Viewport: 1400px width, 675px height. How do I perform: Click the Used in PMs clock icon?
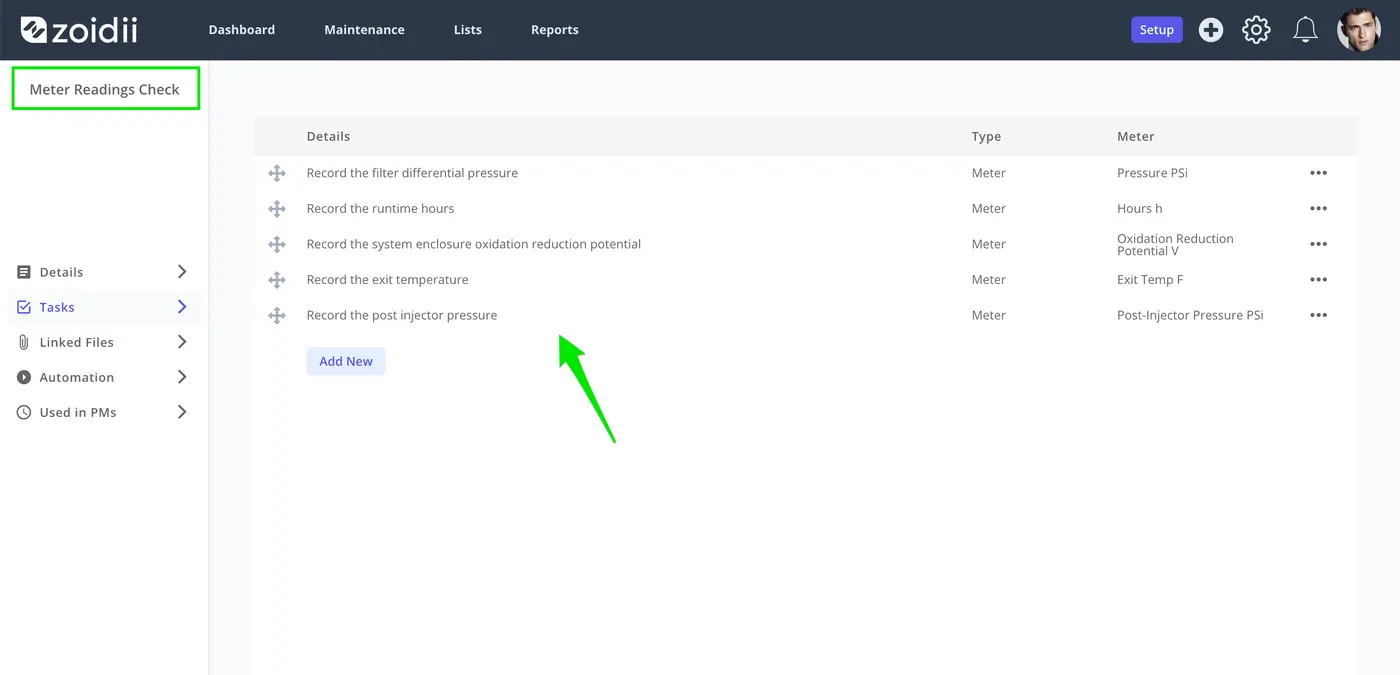24,412
